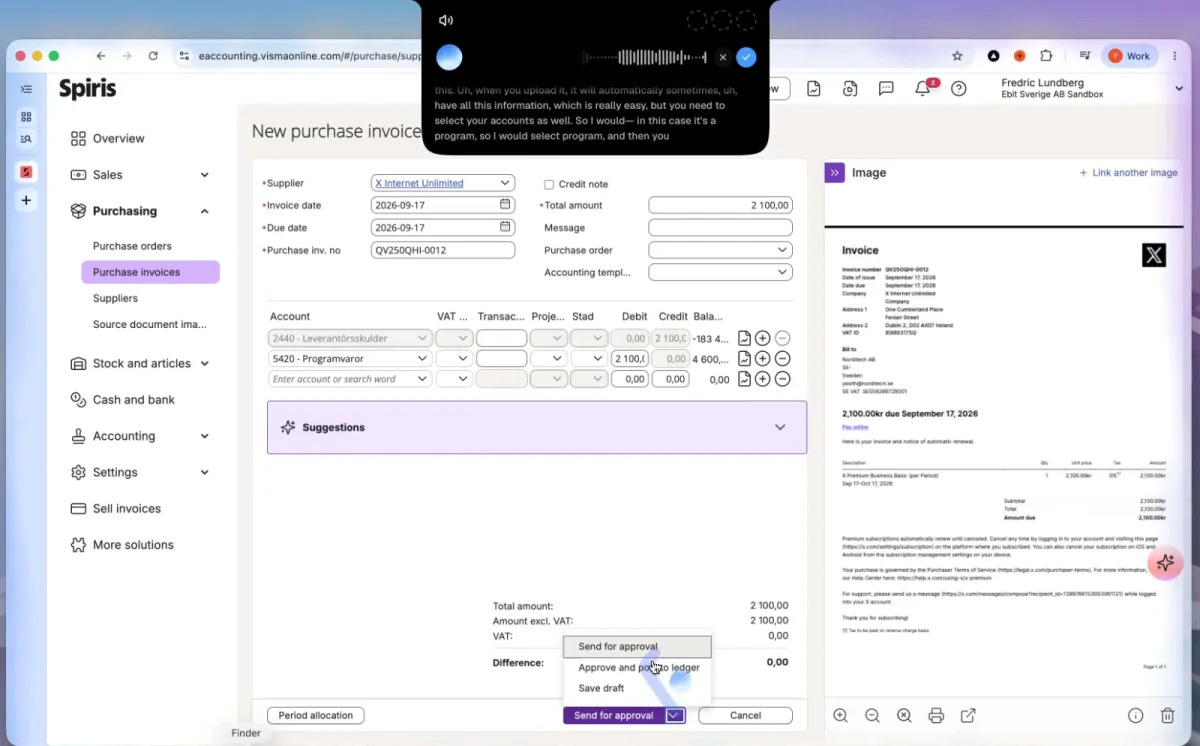Open browser extensions puzzle icon
Viewport: 1200px width, 746px height.
tap(1046, 56)
